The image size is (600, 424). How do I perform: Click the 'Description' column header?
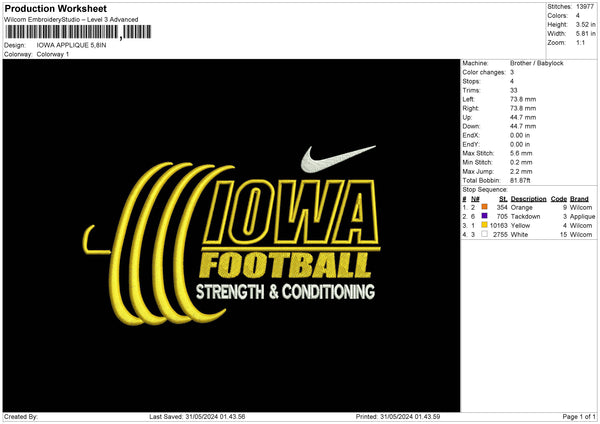tap(528, 199)
